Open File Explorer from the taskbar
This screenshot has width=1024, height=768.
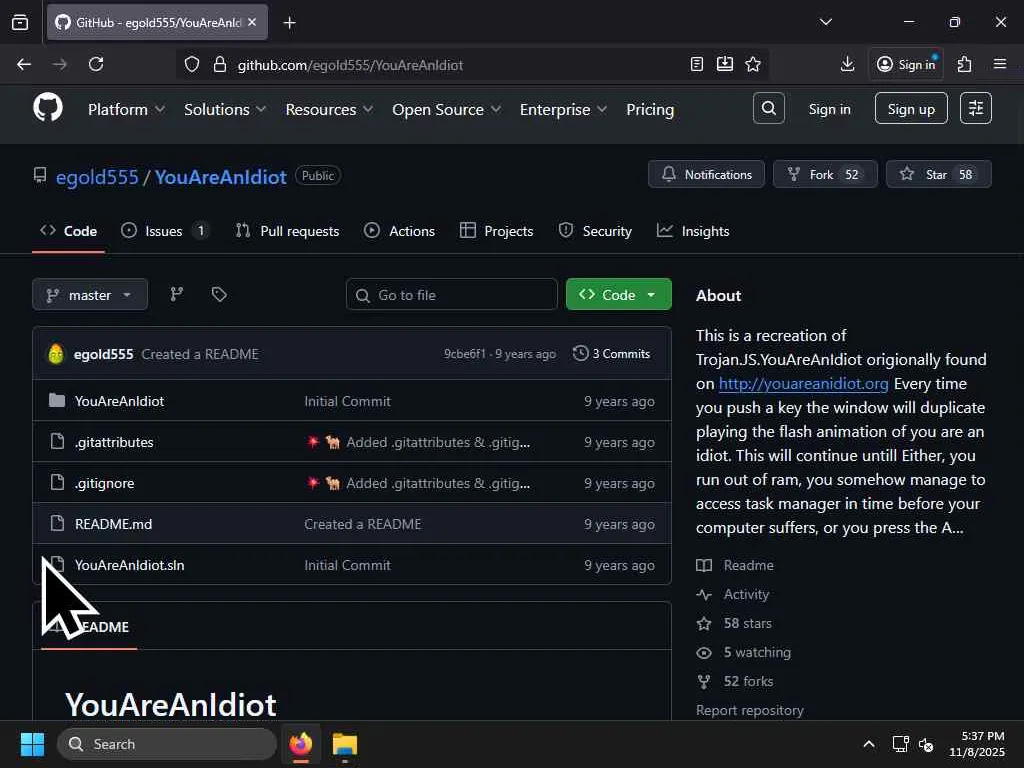[x=345, y=744]
